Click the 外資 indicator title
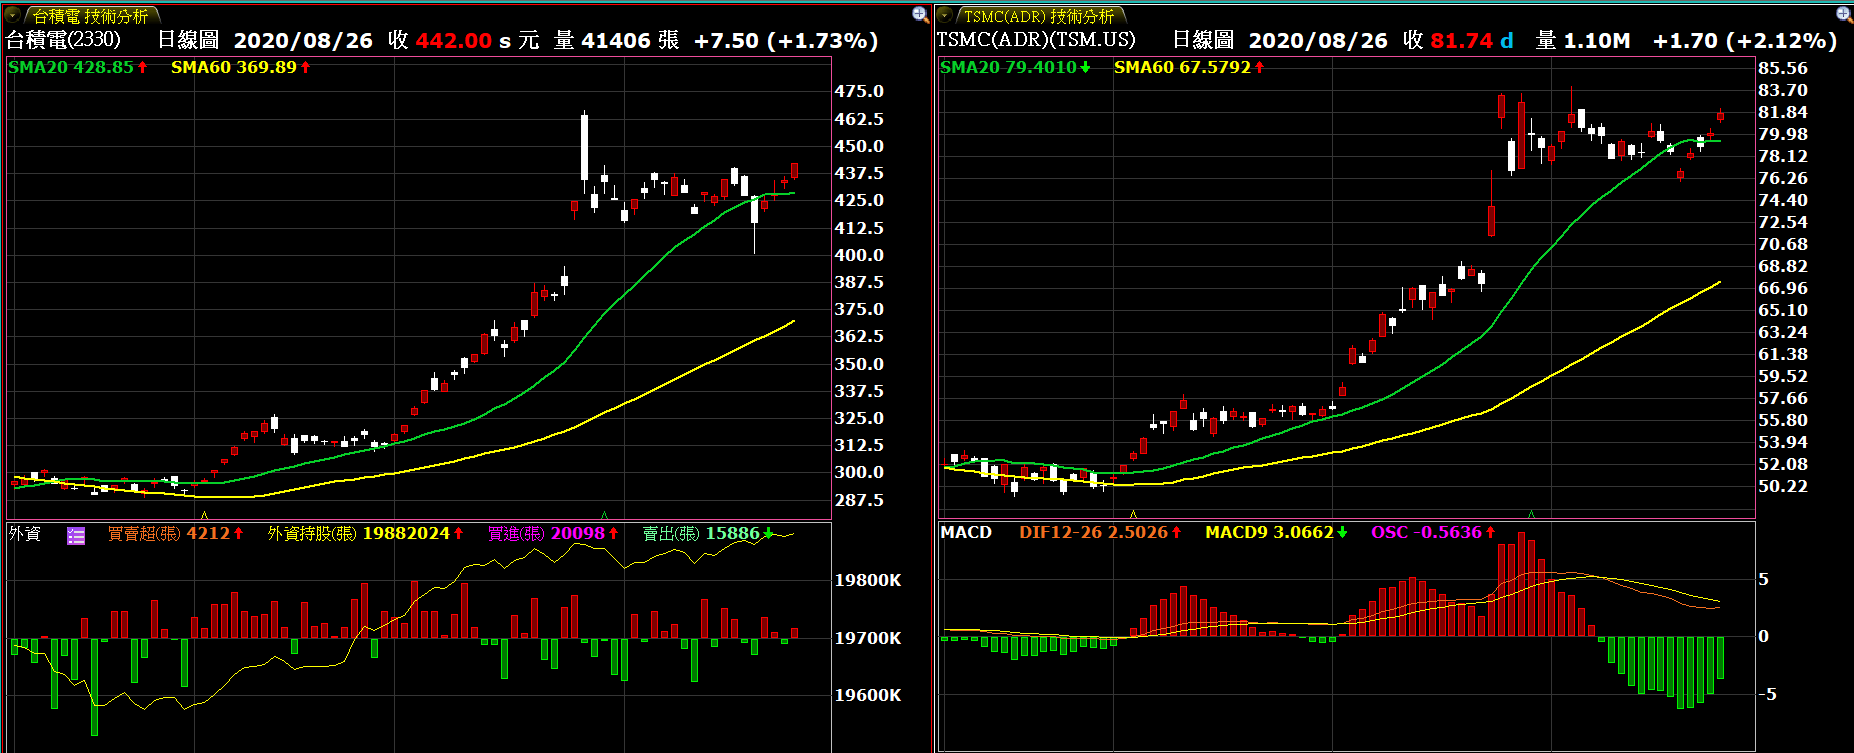This screenshot has height=753, width=1854. [x=25, y=534]
